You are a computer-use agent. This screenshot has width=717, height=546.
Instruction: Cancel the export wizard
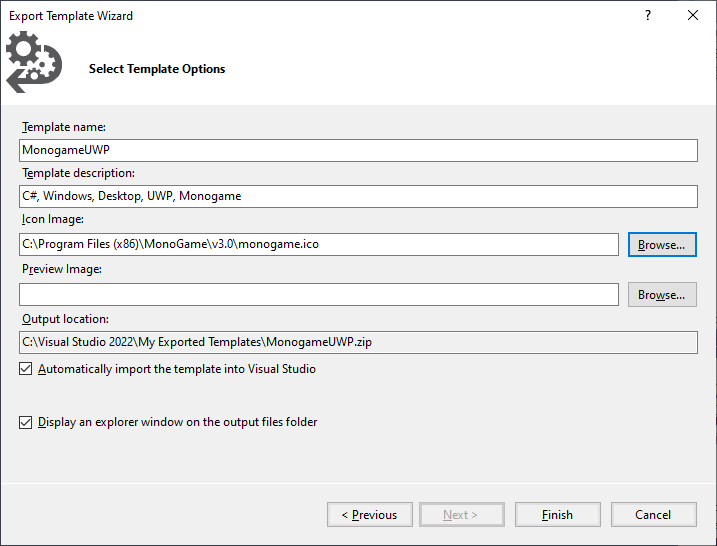(x=653, y=514)
